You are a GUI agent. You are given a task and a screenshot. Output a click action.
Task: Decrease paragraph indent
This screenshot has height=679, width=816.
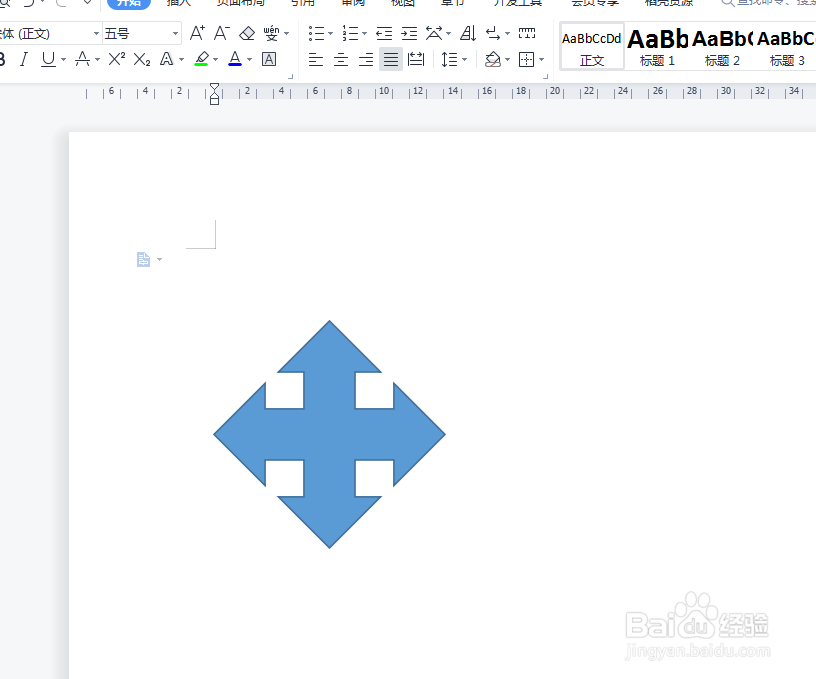[384, 34]
